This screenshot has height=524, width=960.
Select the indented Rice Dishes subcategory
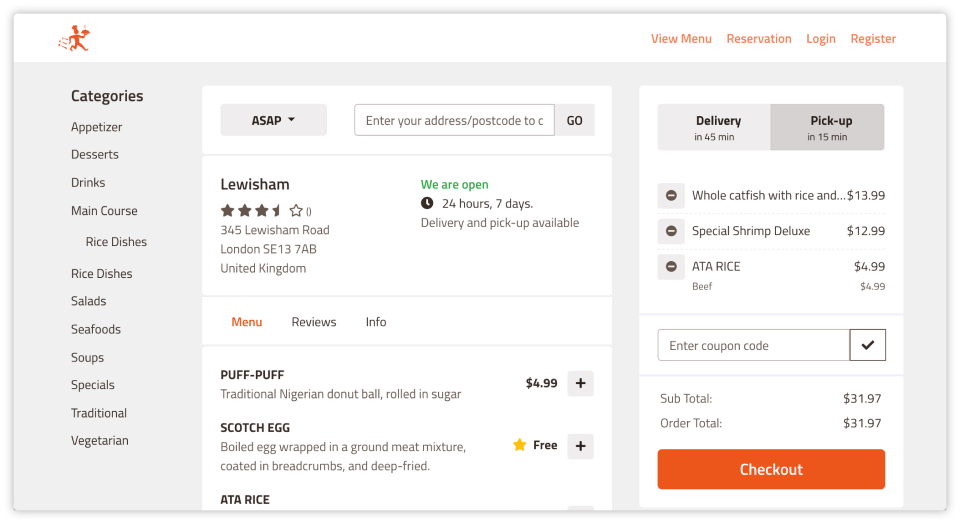click(x=116, y=242)
